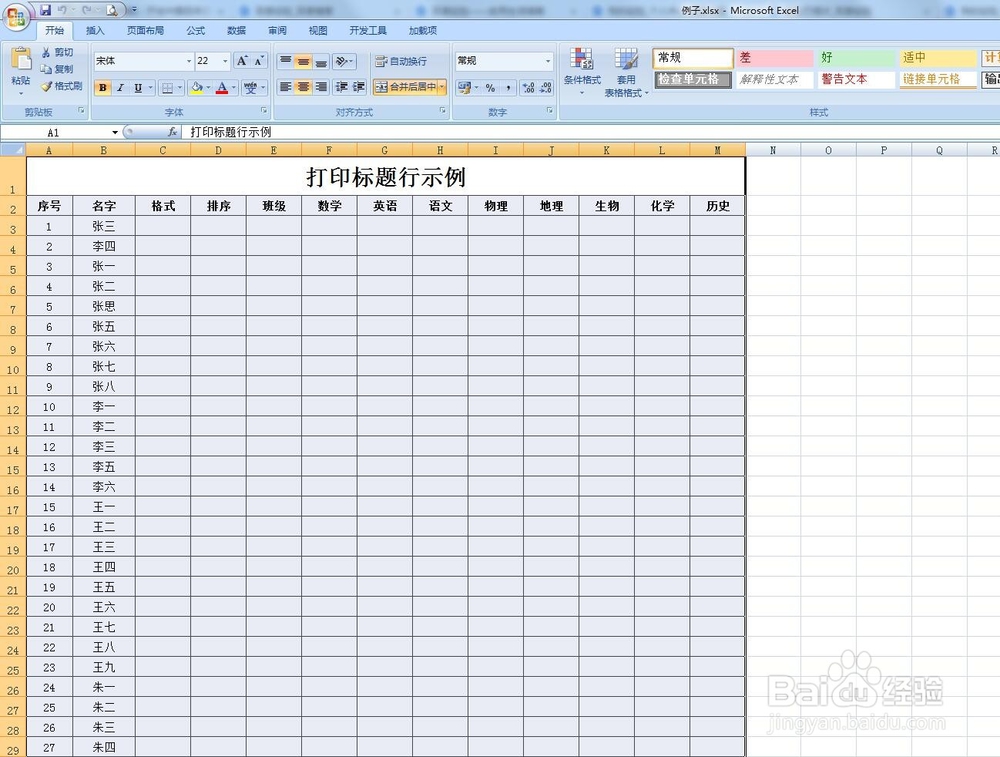The height and width of the screenshot is (757, 1000).
Task: Select the Format Painter (格式刷) brush
Action: pos(61,86)
